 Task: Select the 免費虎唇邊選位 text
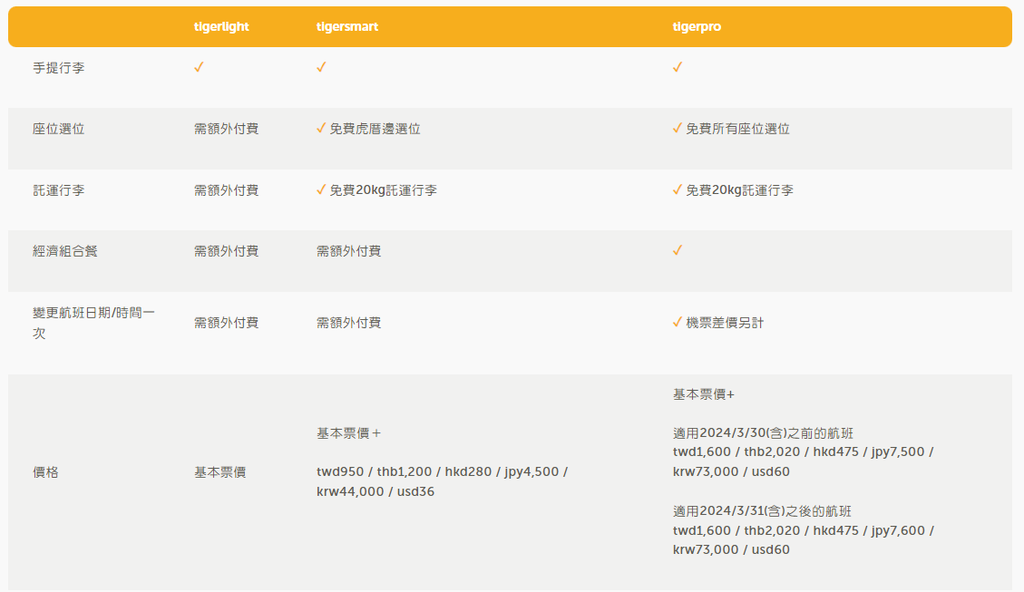pyautogui.click(x=375, y=129)
